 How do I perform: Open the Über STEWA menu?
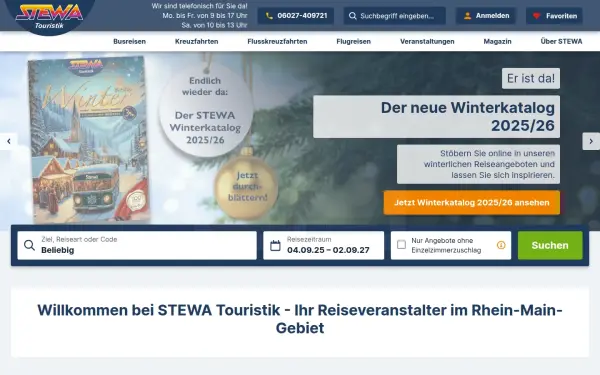[x=561, y=41]
